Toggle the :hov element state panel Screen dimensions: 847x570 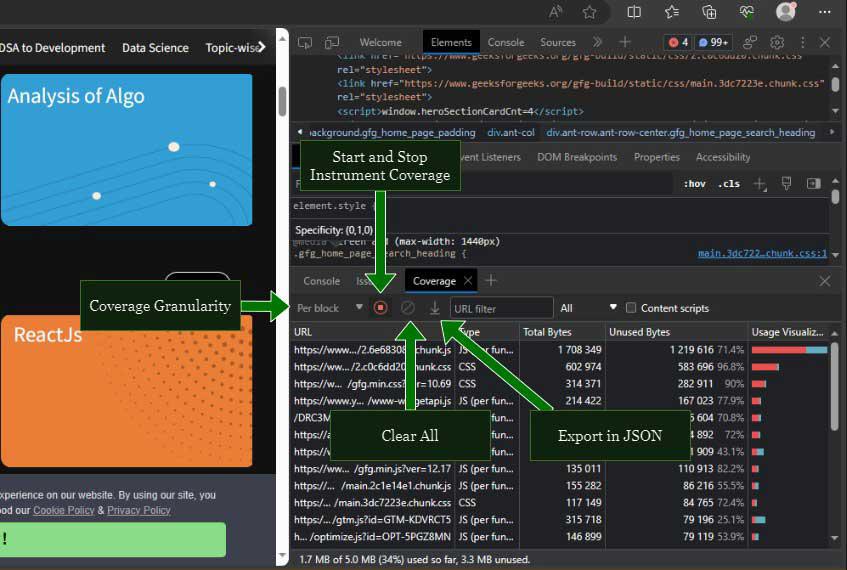pyautogui.click(x=694, y=184)
